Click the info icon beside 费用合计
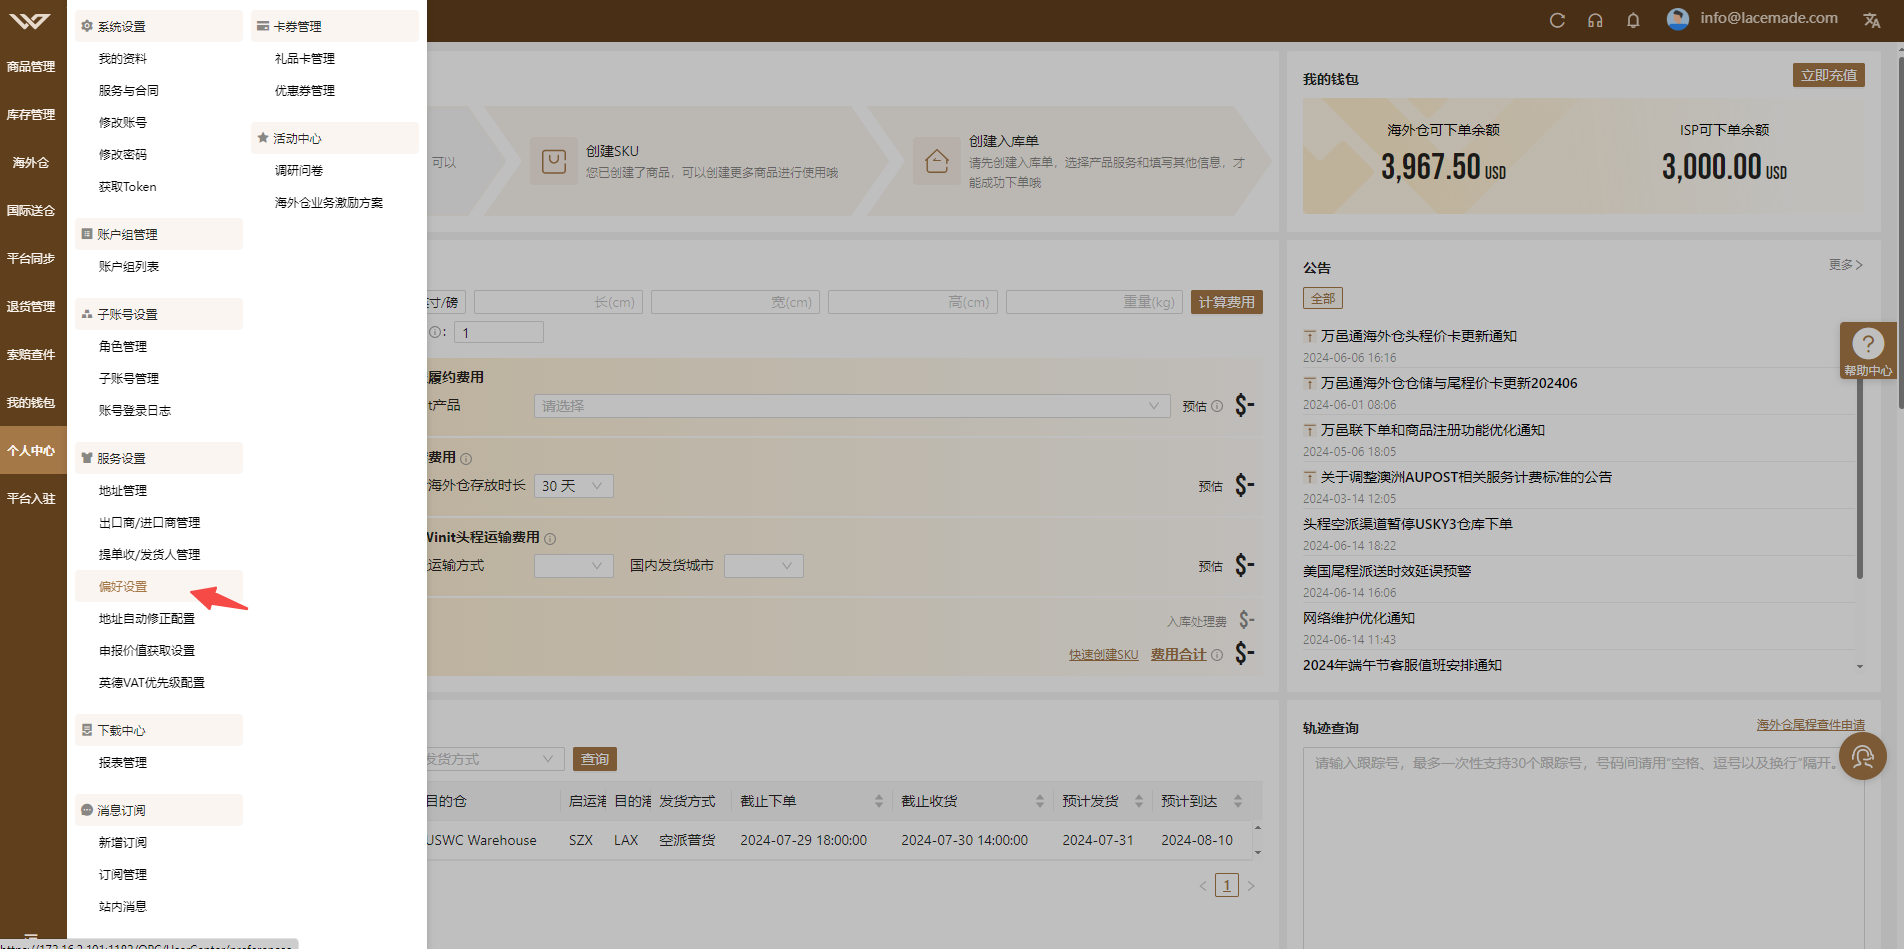1904x949 pixels. (x=1217, y=655)
